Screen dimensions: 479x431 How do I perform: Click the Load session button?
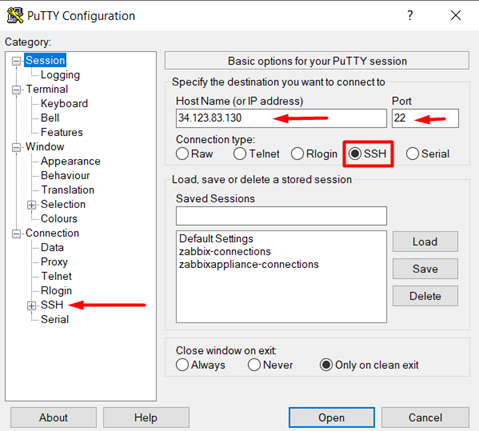pos(425,242)
